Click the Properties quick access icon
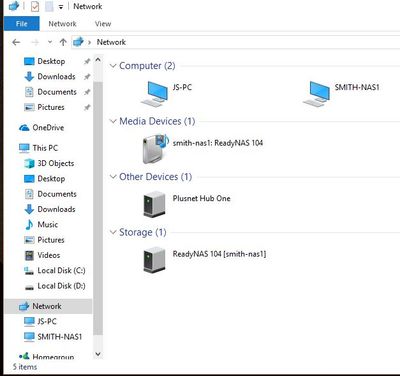Image resolution: width=400 pixels, height=376 pixels. pyautogui.click(x=35, y=6)
